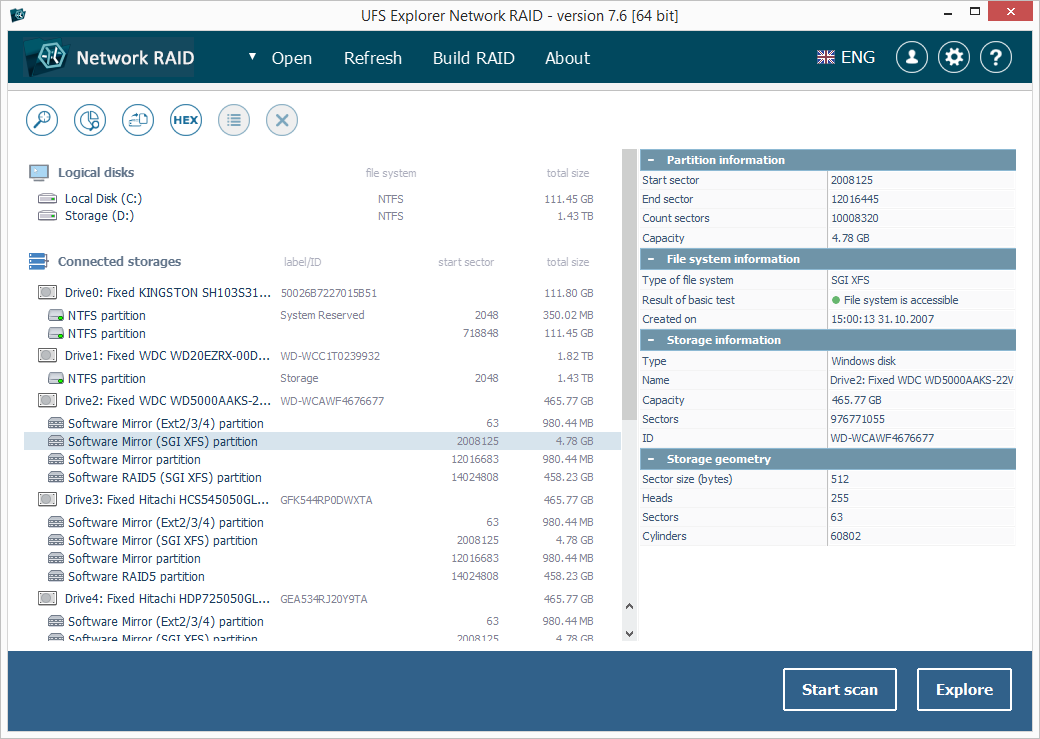Viewport: 1040px width, 739px height.
Task: Select Drive3 Software RAID5 partition
Action: pos(322,576)
